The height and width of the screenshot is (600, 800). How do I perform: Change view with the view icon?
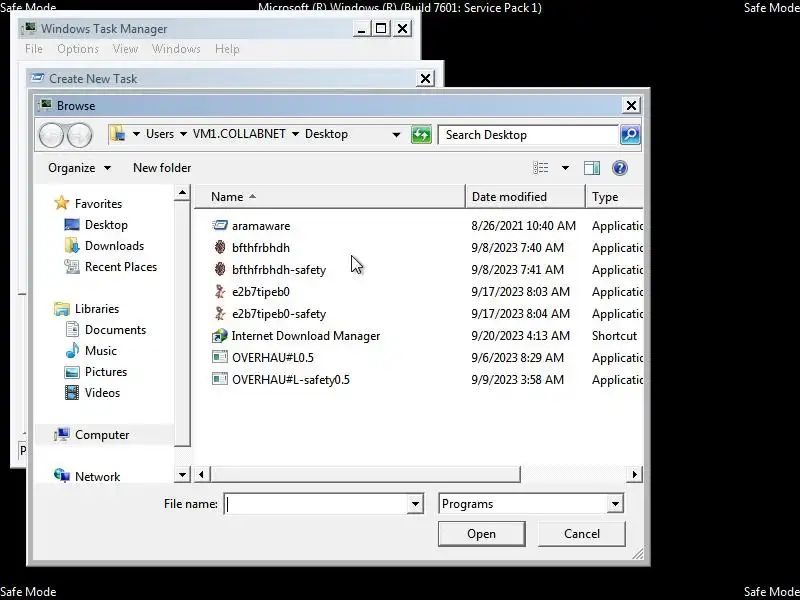tap(540, 168)
